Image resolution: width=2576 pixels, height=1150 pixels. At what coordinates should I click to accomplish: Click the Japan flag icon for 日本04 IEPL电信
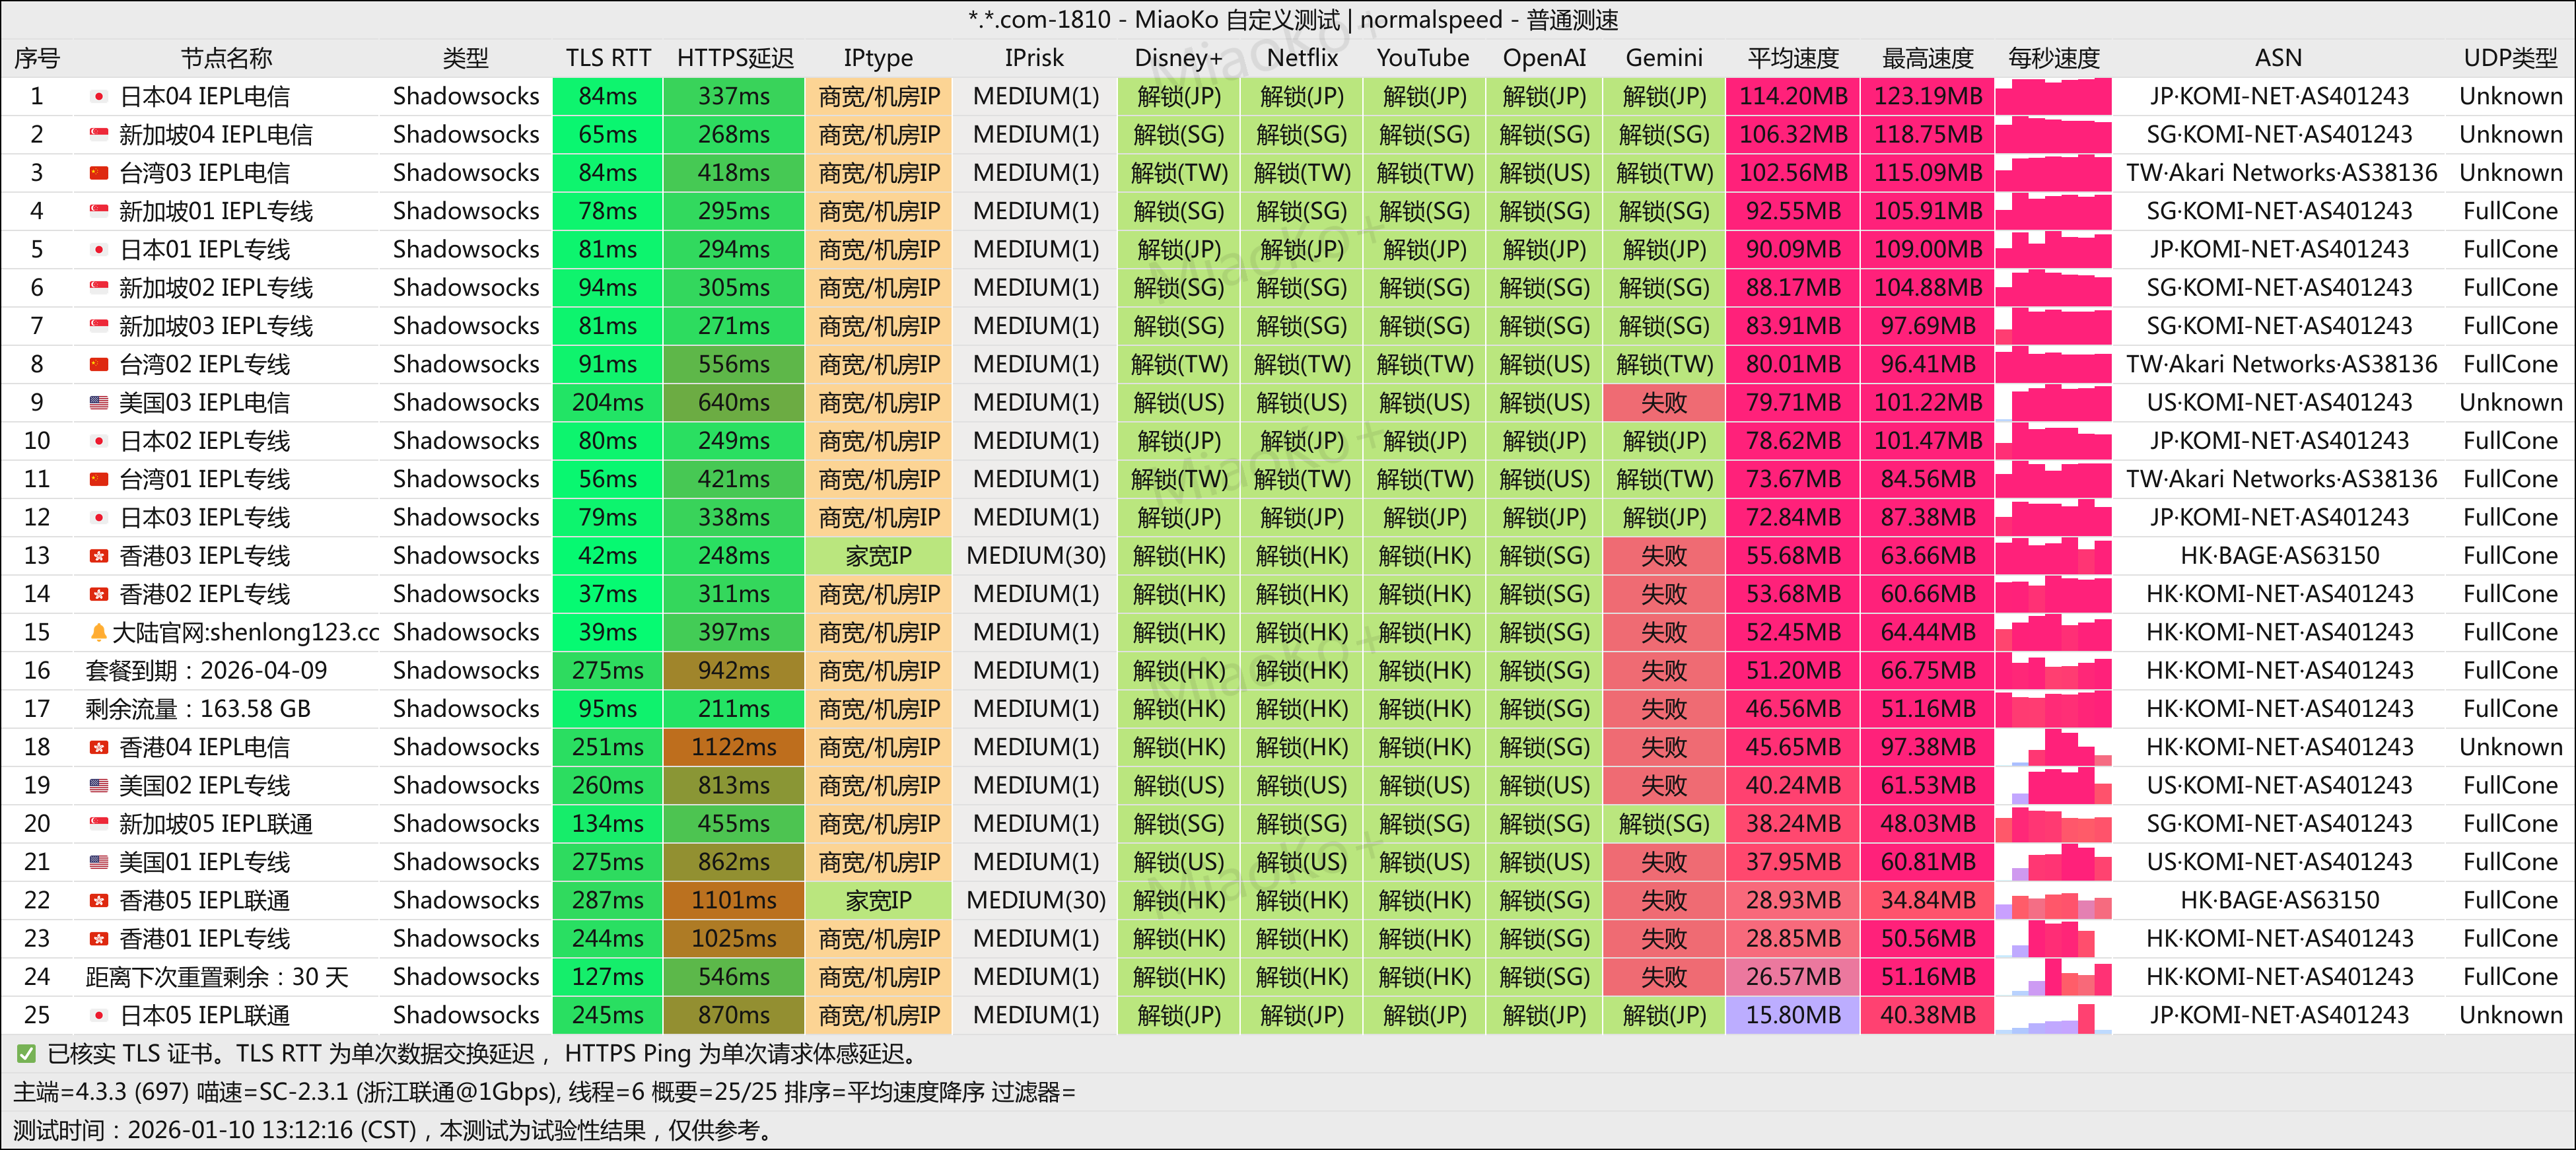pos(98,97)
